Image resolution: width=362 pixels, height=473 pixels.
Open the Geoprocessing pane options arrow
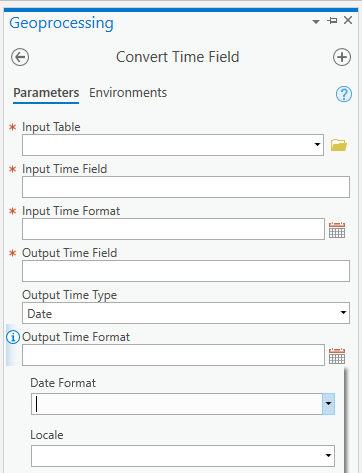click(316, 22)
